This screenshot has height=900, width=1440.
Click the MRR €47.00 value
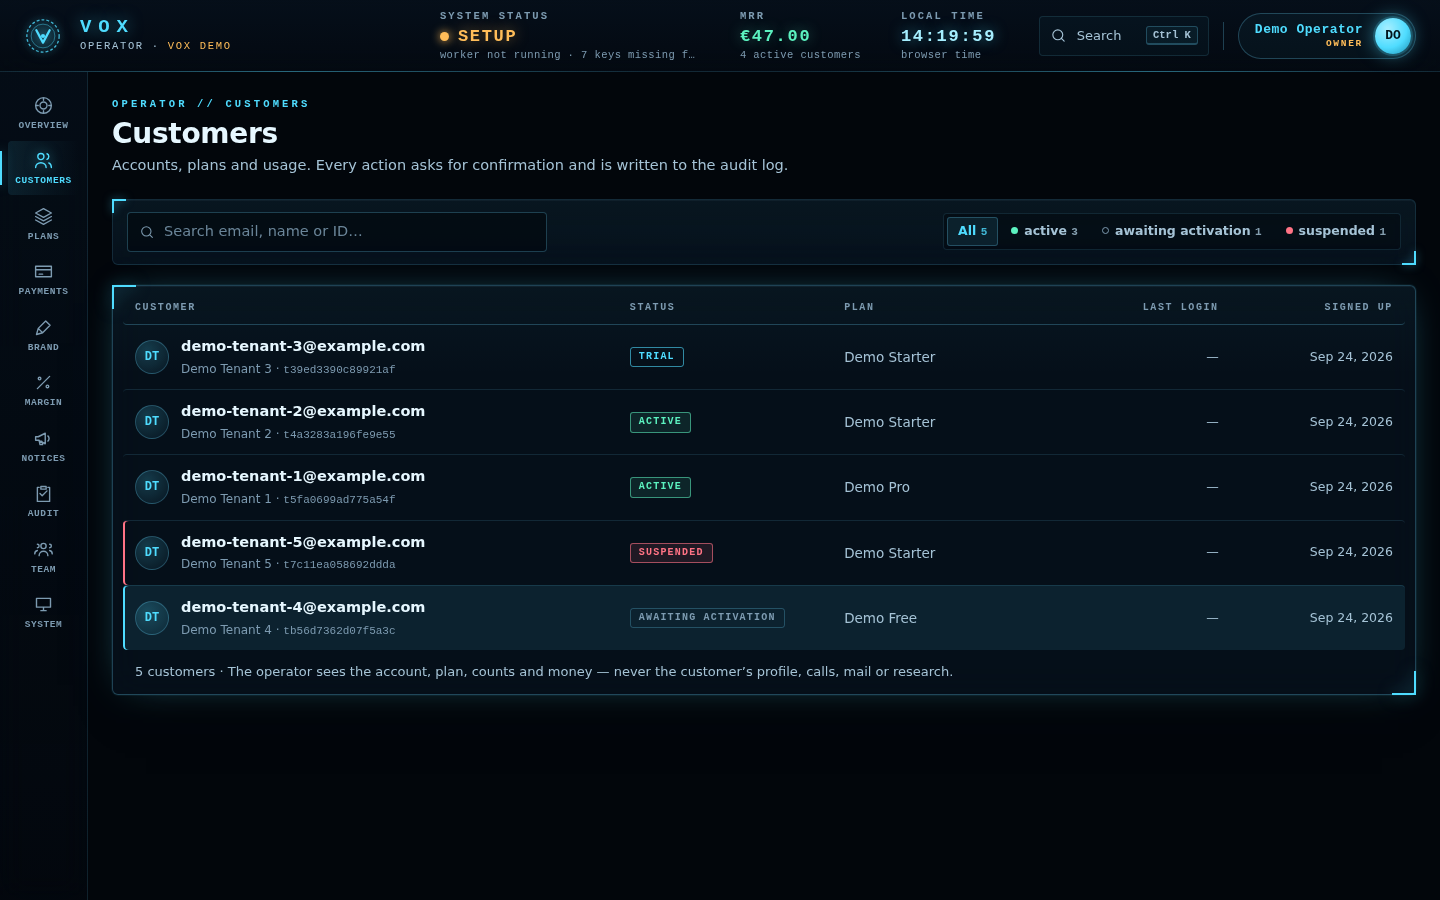775,36
